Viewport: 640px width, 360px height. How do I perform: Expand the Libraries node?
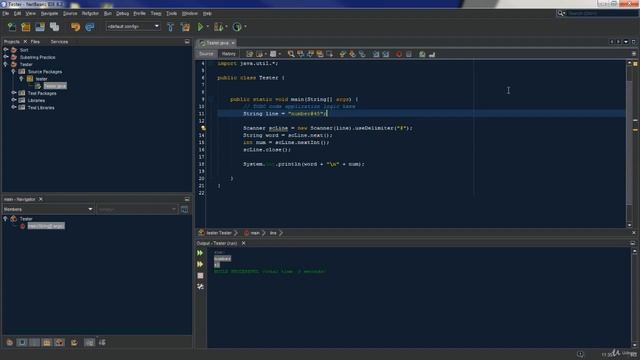click(13, 100)
